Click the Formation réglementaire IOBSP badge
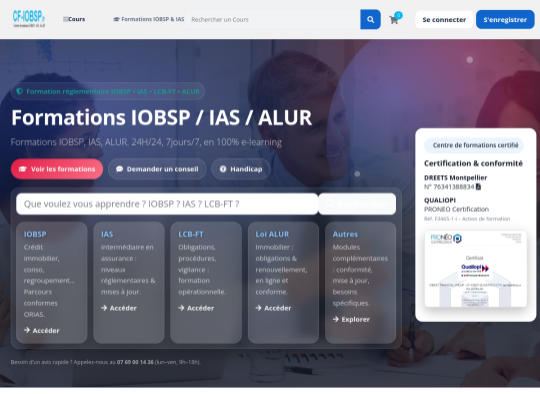This screenshot has width=540, height=394. (108, 91)
